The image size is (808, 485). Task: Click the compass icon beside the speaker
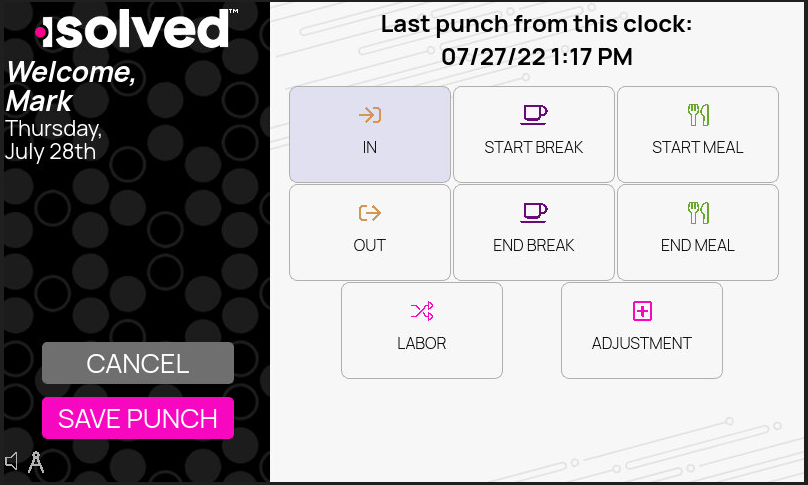pyautogui.click(x=36, y=462)
